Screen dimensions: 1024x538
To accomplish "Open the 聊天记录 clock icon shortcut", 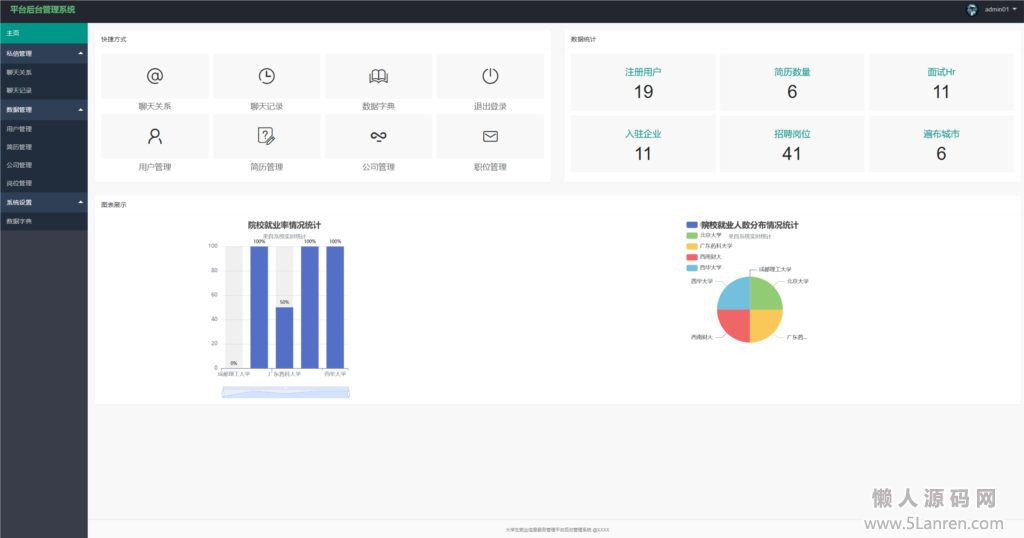I will 267,76.
